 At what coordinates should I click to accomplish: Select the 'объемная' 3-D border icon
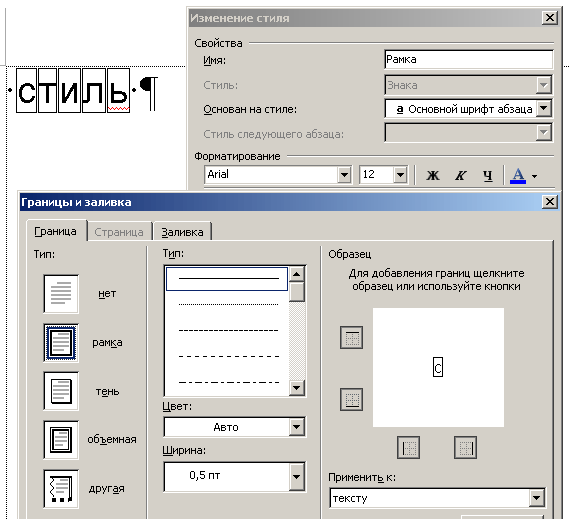61,440
